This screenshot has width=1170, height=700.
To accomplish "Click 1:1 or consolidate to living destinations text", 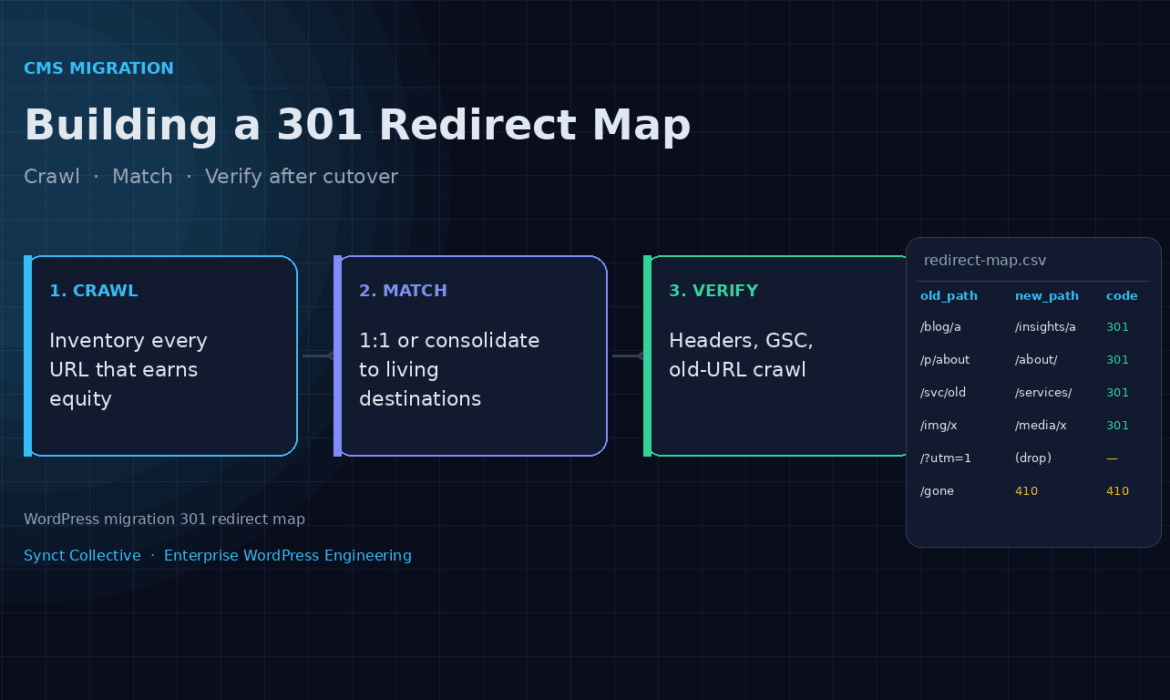I will [449, 369].
